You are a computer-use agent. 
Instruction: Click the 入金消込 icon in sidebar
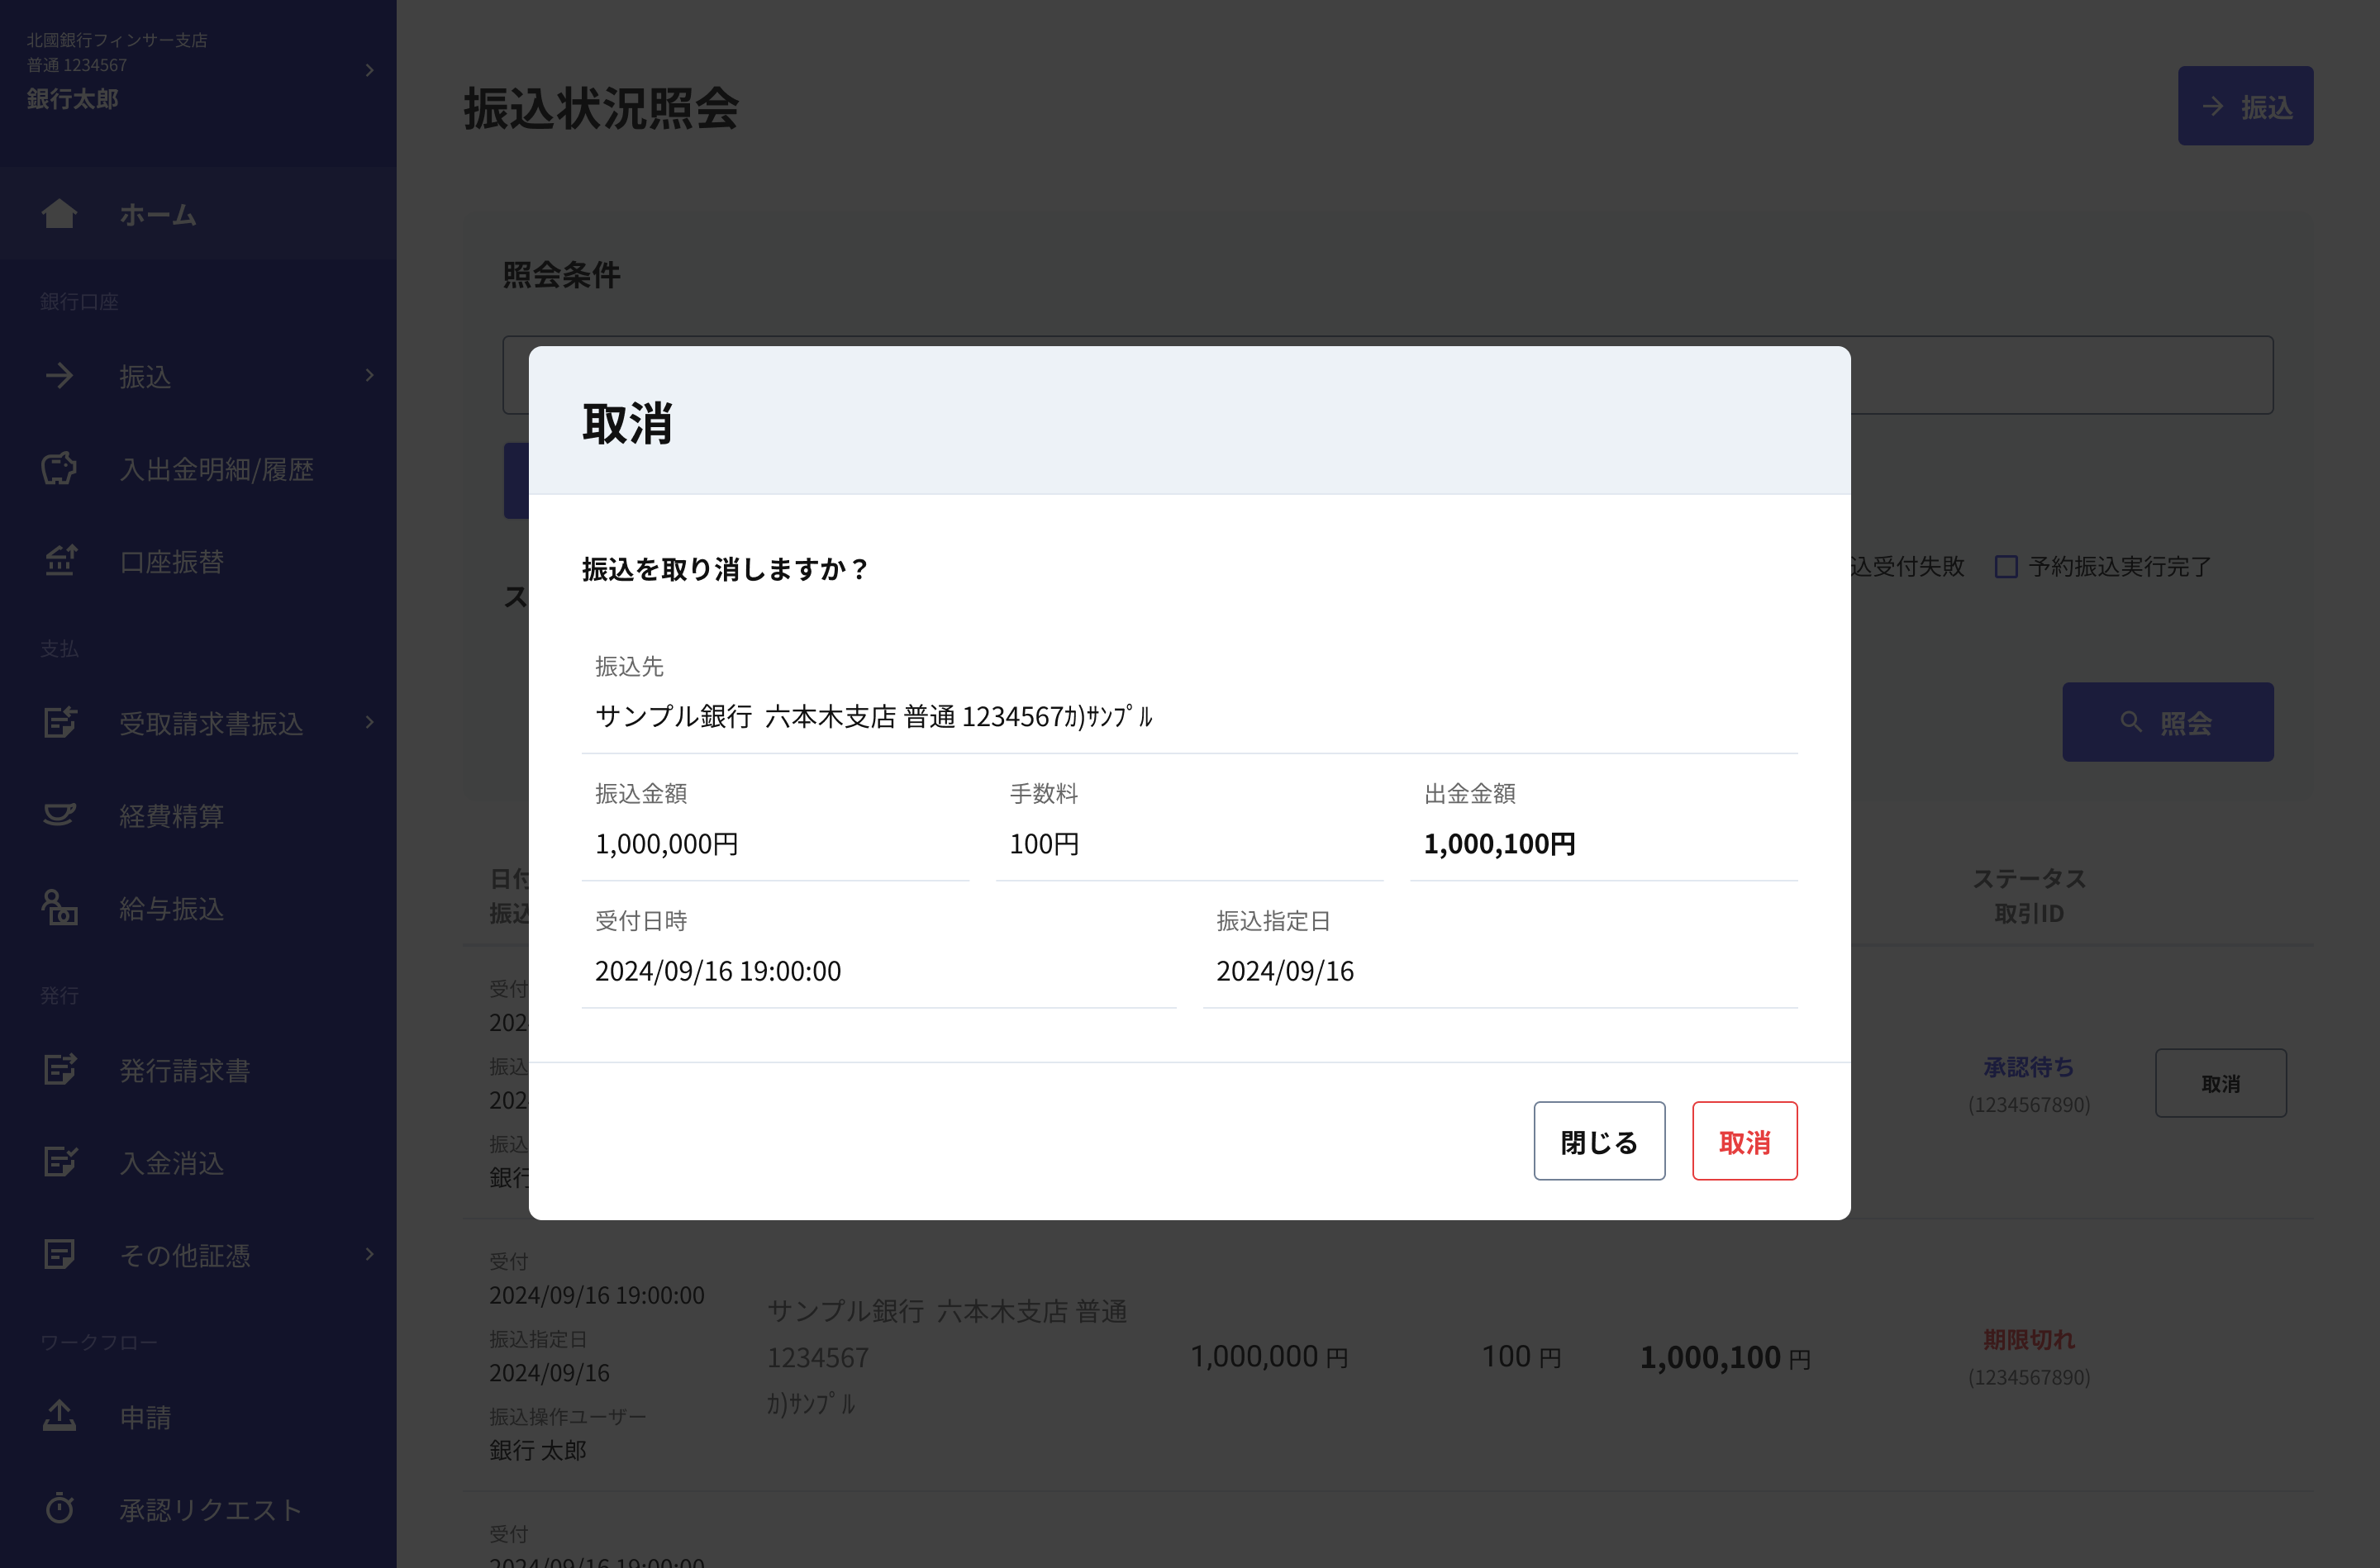(59, 1162)
